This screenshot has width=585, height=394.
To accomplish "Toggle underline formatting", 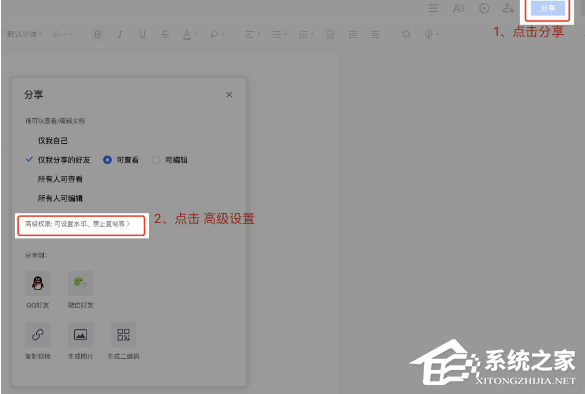I will tap(142, 34).
